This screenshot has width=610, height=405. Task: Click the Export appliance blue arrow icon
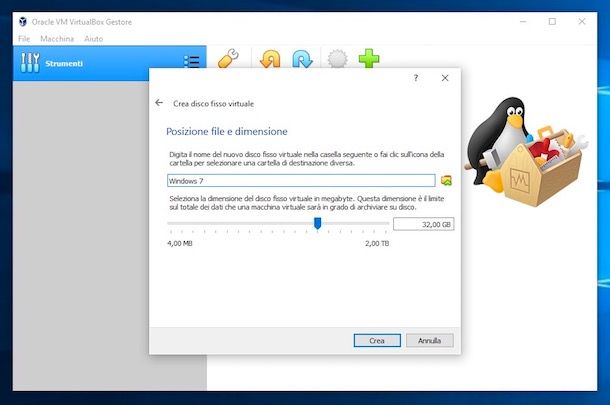[x=302, y=59]
